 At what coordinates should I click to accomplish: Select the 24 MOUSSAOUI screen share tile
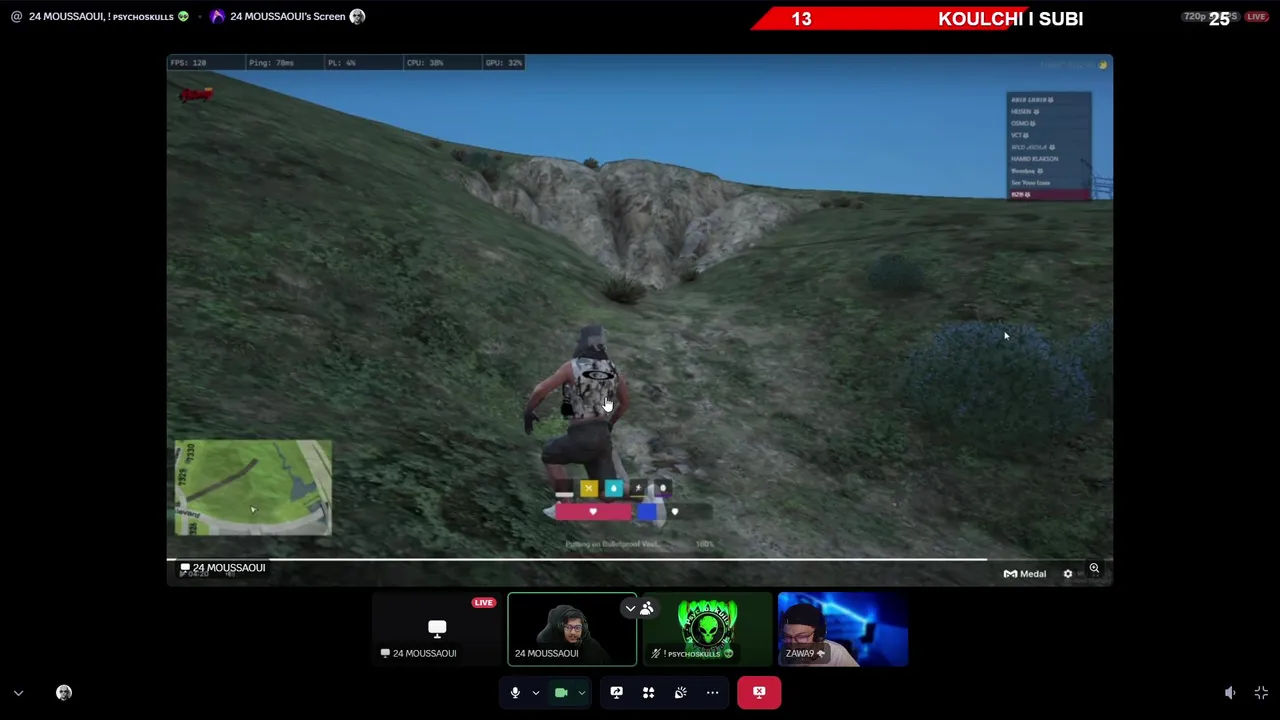437,630
